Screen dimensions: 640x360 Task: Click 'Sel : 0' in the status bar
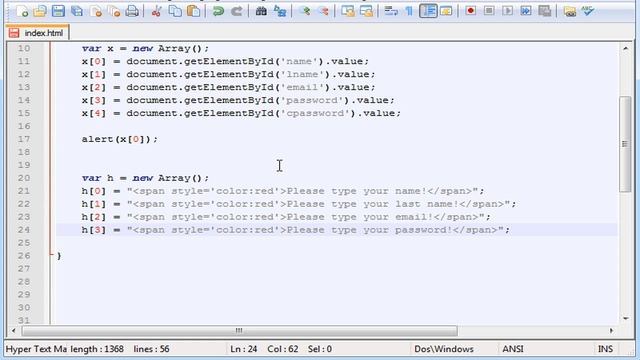(x=320, y=349)
